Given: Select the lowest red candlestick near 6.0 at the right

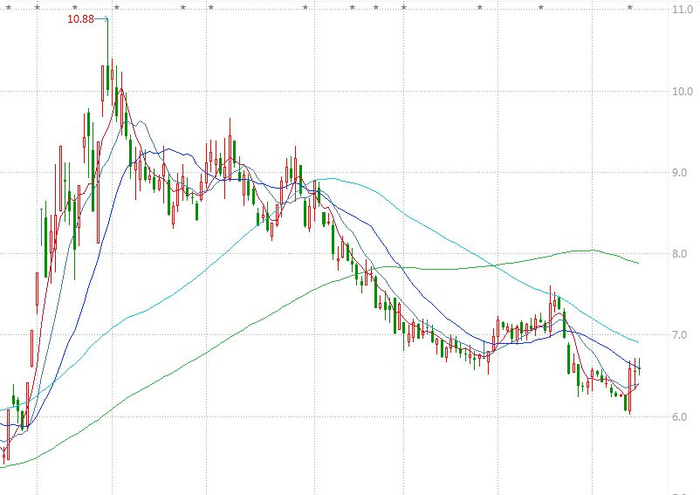Looking at the screenshot, I should tap(630, 389).
